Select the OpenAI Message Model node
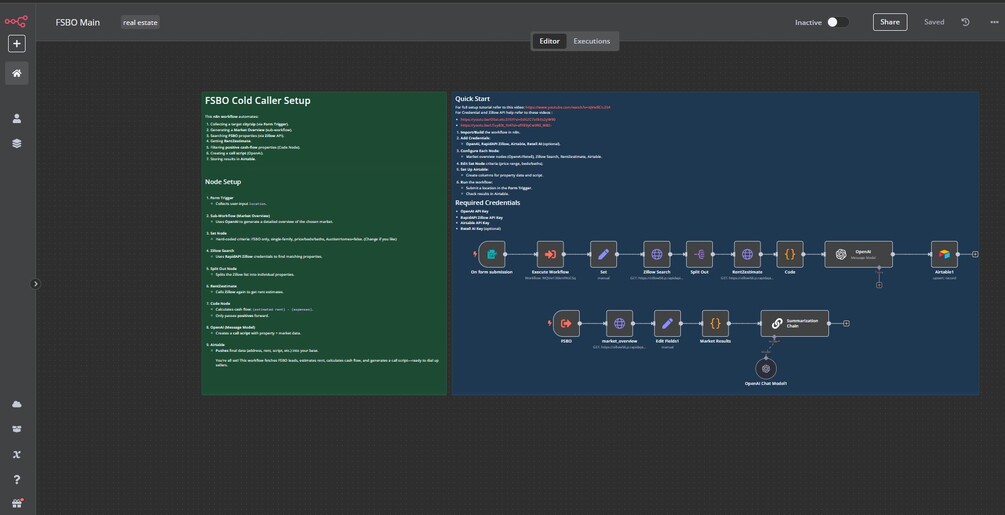The image size is (1005, 515). click(858, 254)
